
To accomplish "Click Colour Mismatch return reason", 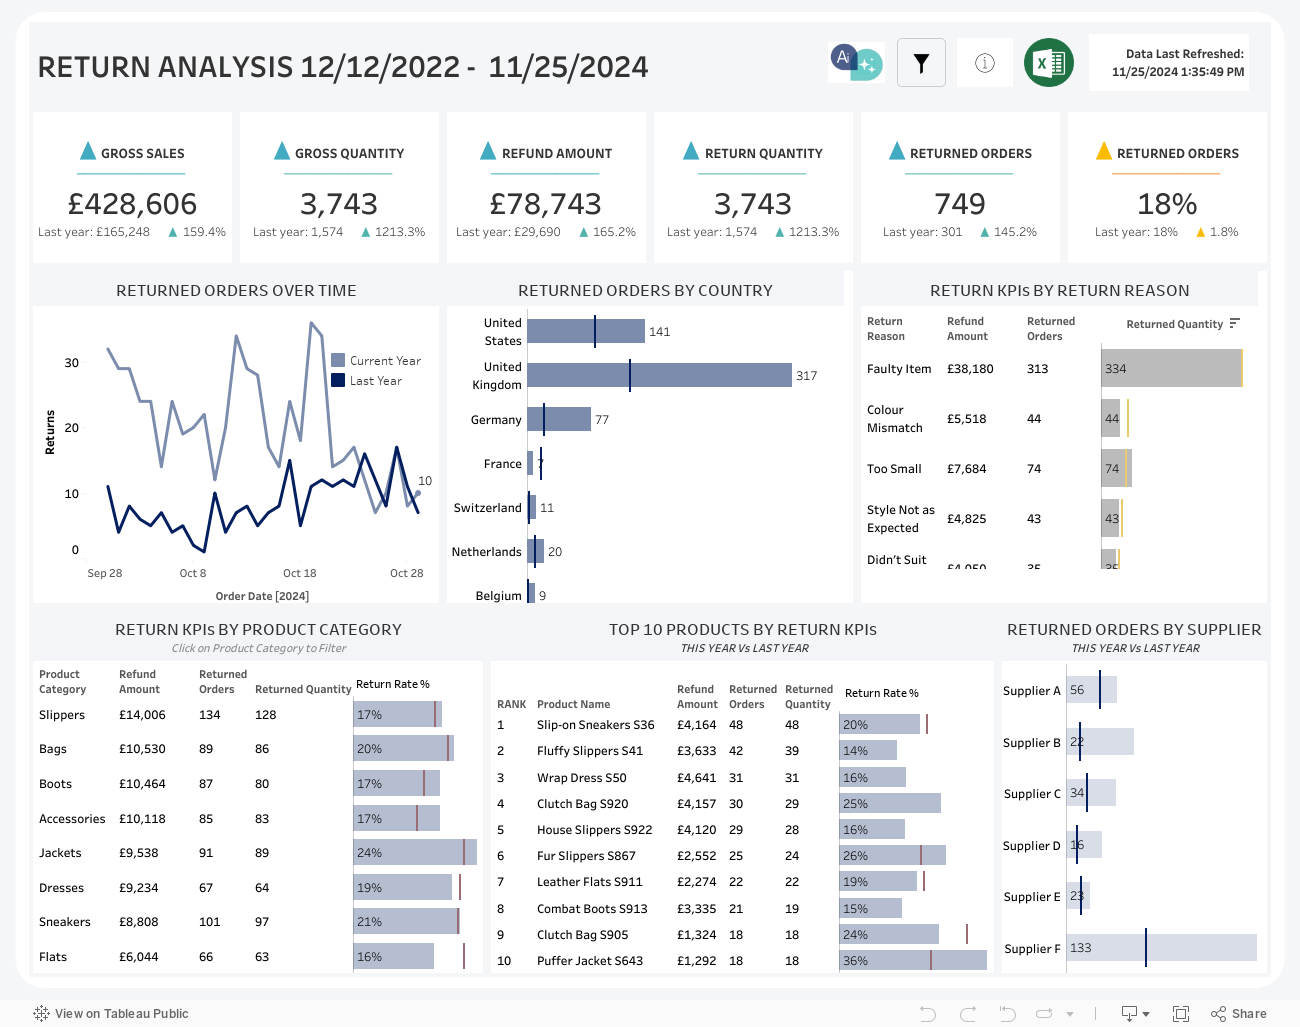I will [894, 419].
